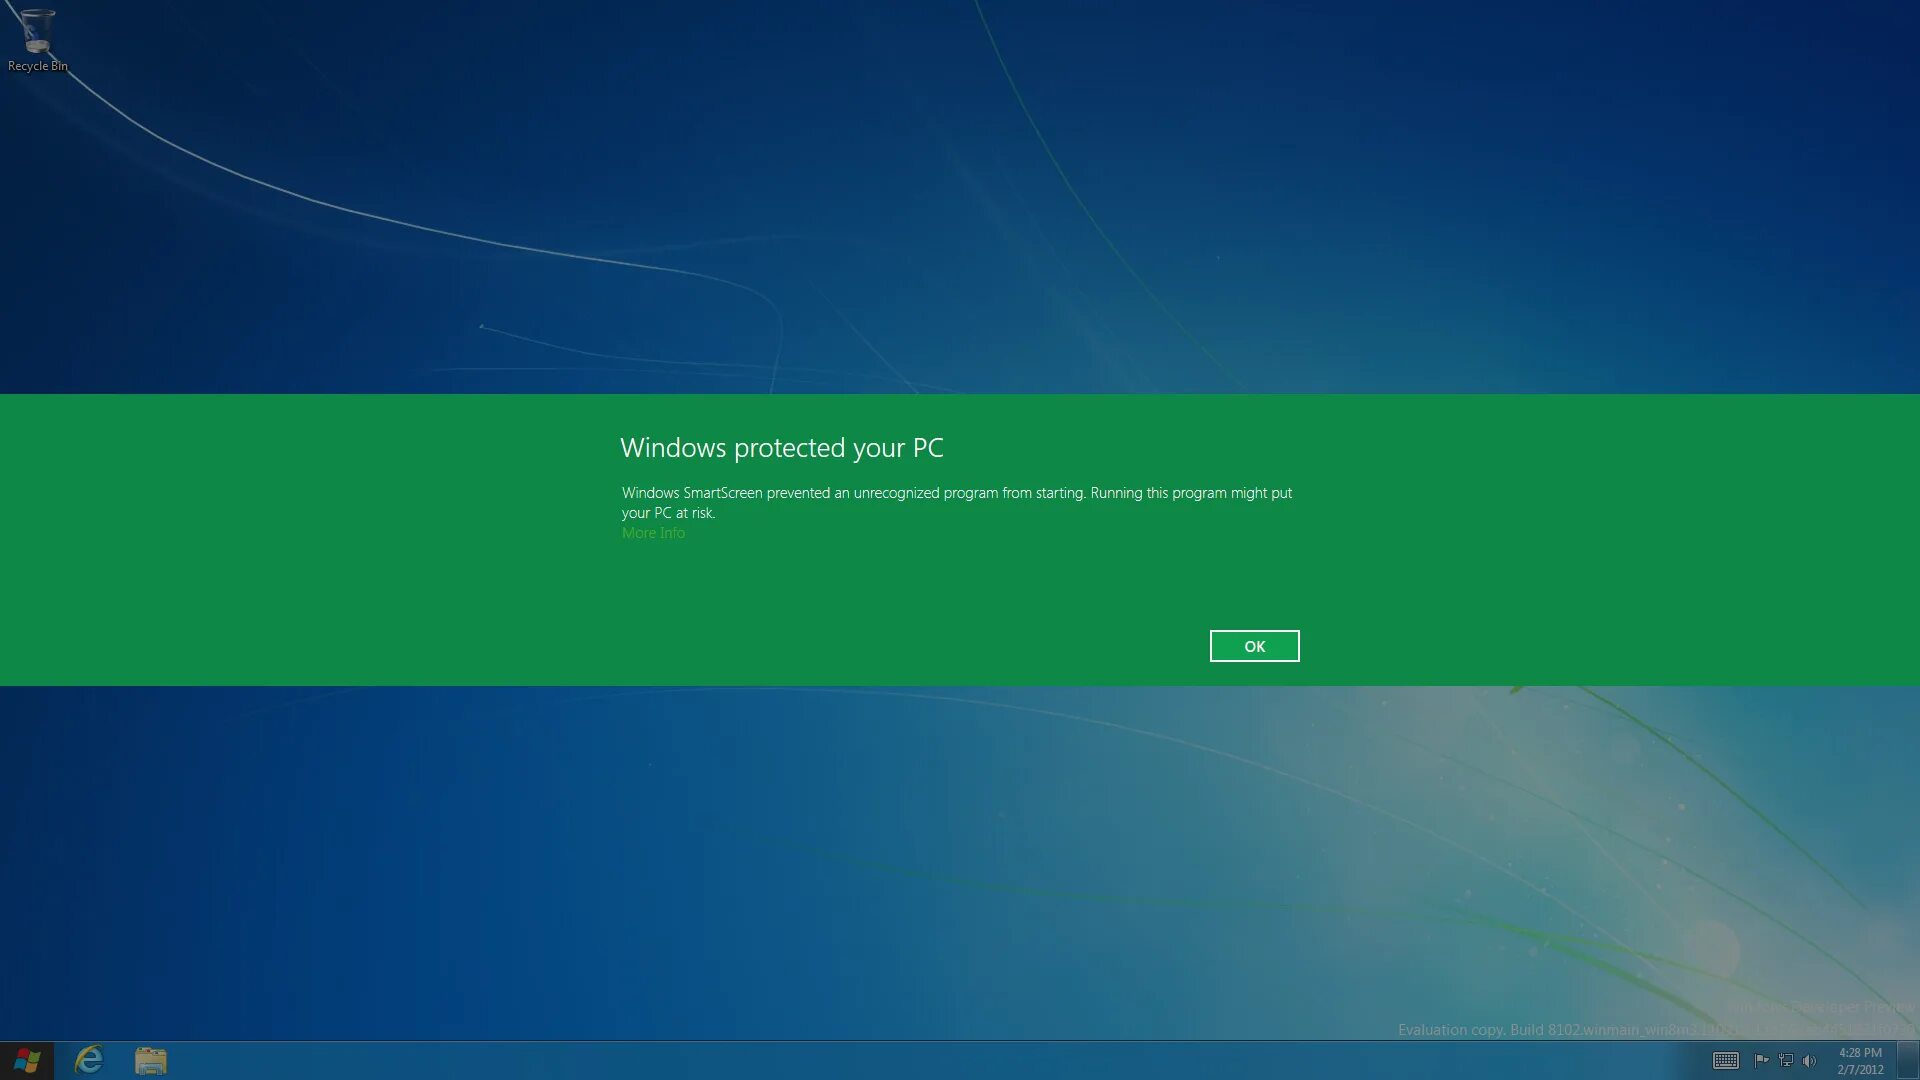
Task: Click the 'Recycle Bin' text label
Action: [x=37, y=66]
